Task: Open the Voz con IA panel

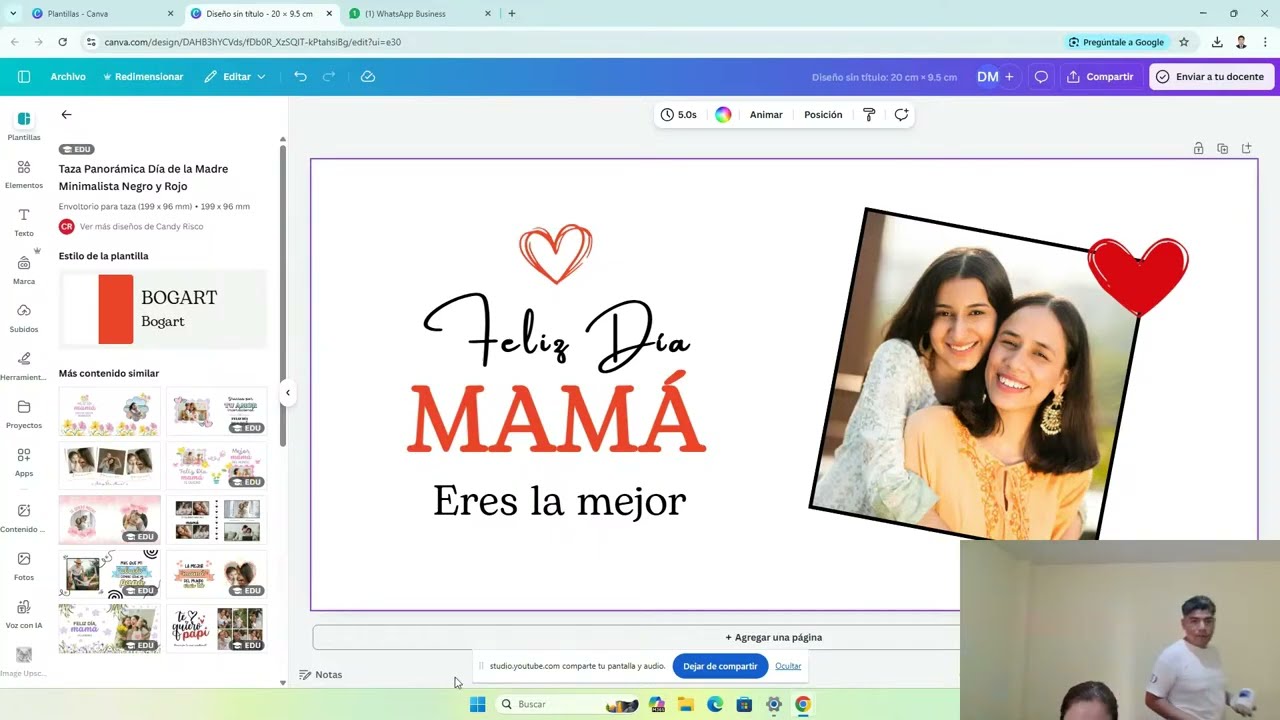Action: click(24, 614)
